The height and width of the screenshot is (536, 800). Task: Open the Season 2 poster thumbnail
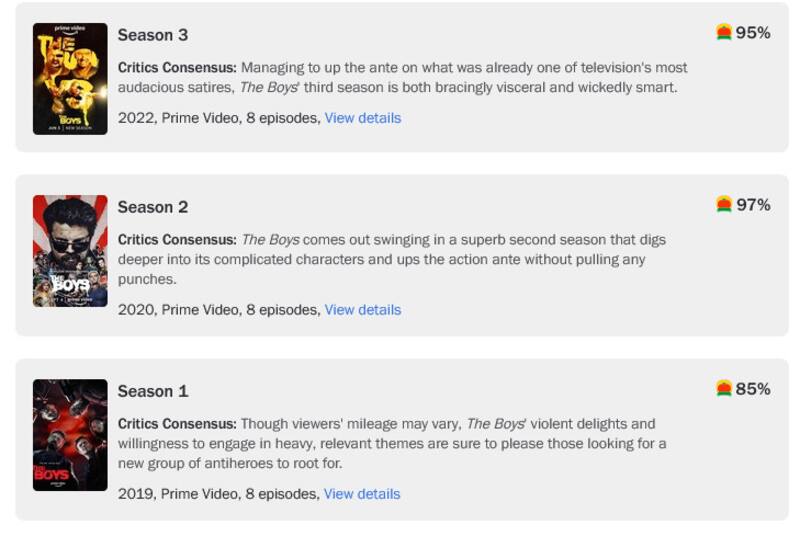coord(70,251)
